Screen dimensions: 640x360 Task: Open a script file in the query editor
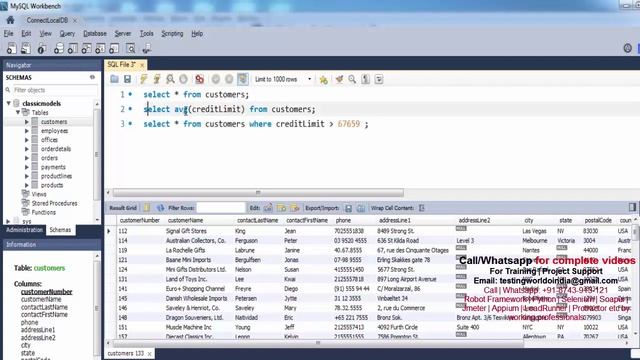click(x=114, y=79)
